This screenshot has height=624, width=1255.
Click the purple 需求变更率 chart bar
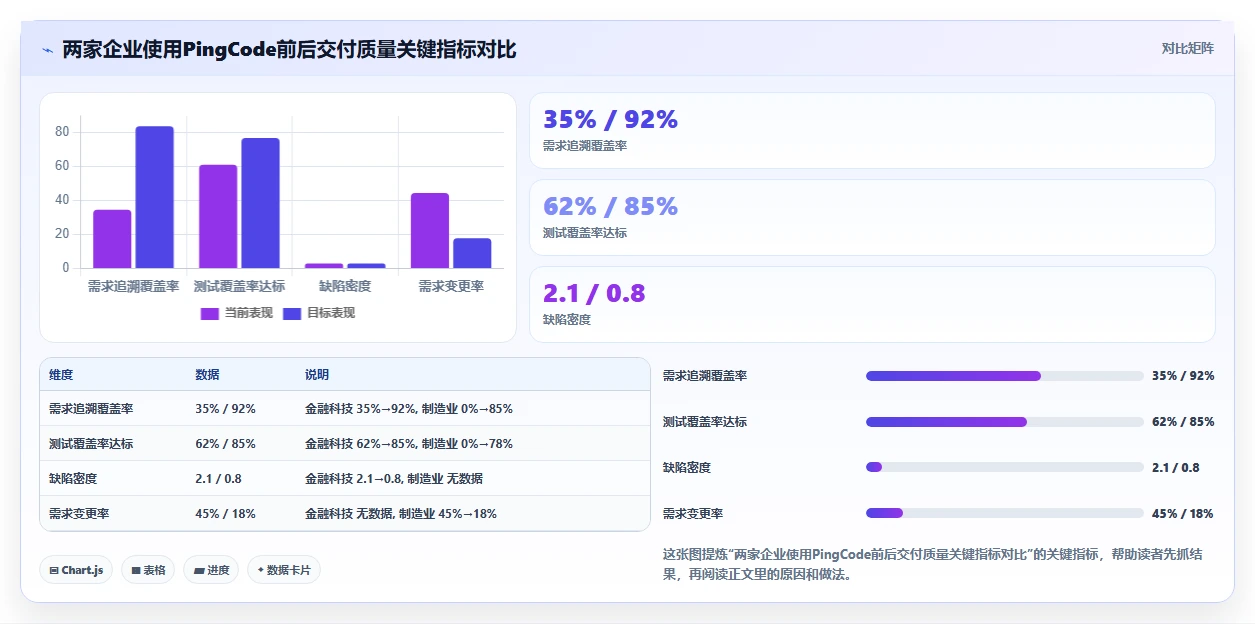click(x=430, y=230)
